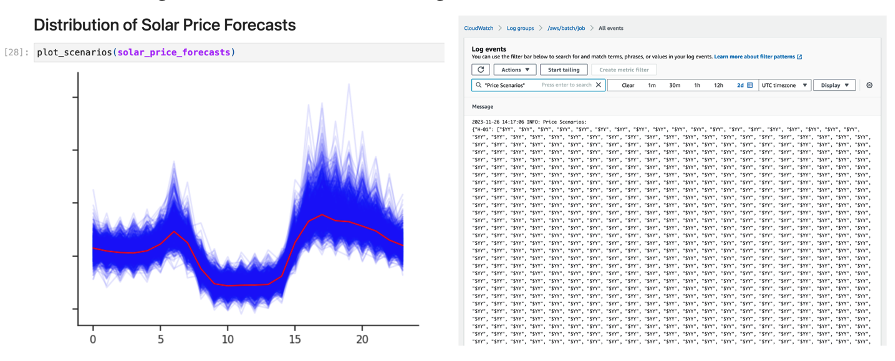The image size is (895, 361).
Task: Click the log filter search field
Action: [x=538, y=85]
